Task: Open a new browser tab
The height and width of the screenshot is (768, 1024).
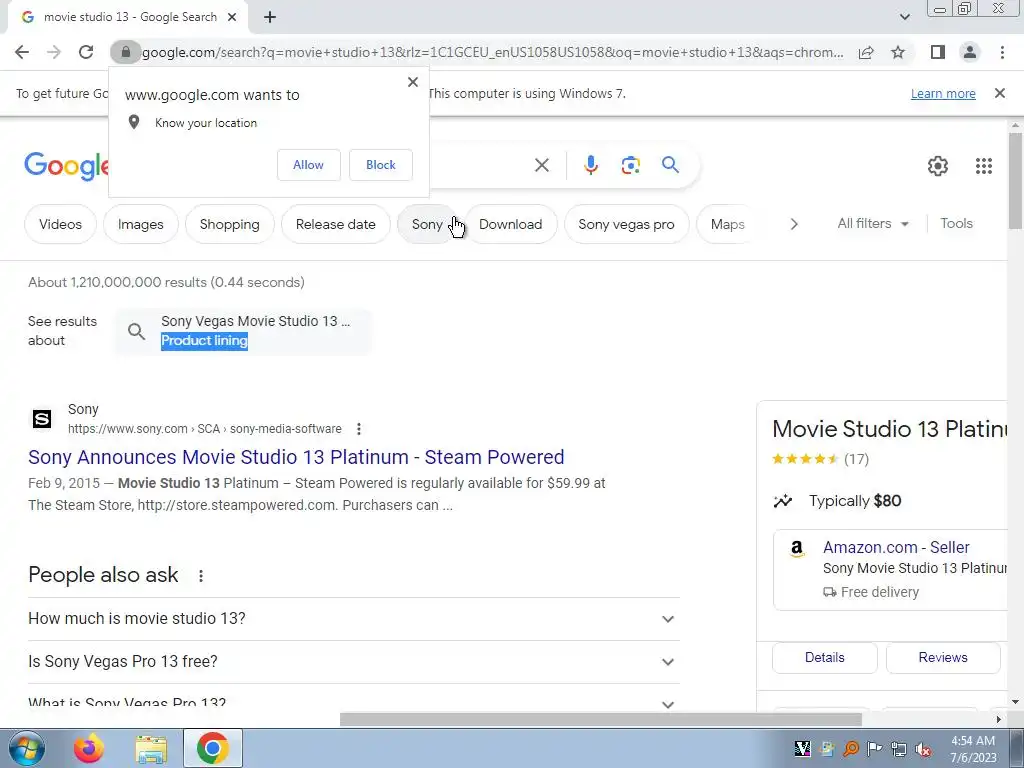Action: tap(270, 18)
